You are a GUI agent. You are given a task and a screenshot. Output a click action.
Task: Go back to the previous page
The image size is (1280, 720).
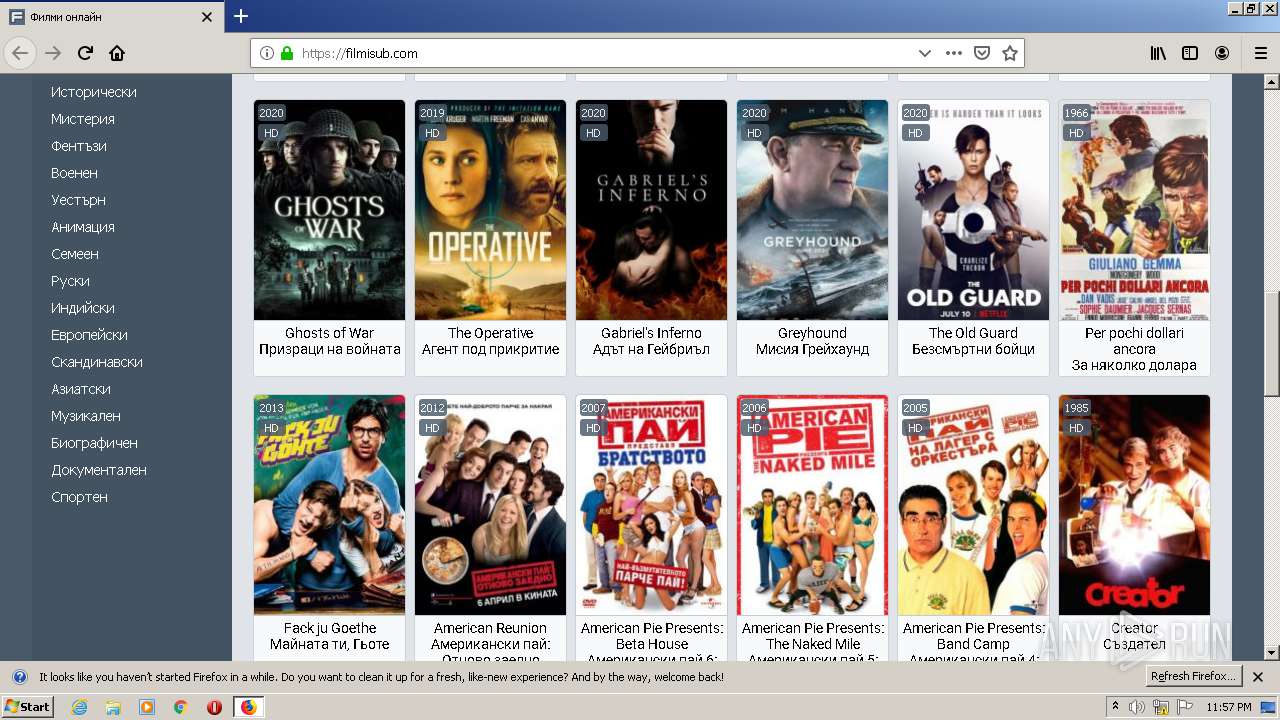coord(20,53)
